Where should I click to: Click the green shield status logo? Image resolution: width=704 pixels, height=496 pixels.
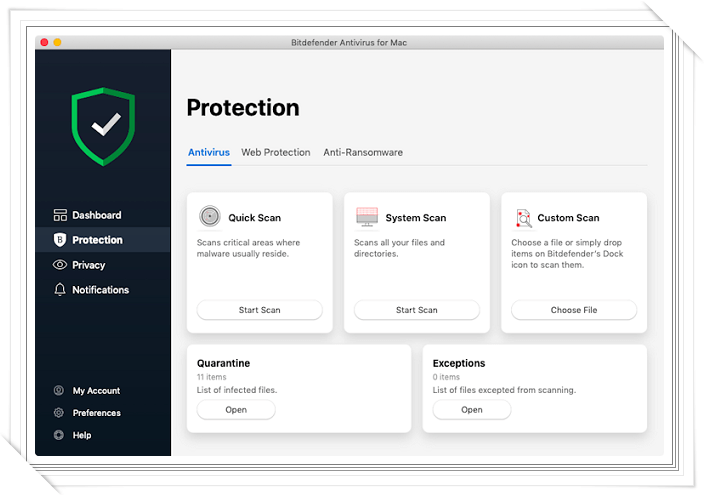coord(103,127)
